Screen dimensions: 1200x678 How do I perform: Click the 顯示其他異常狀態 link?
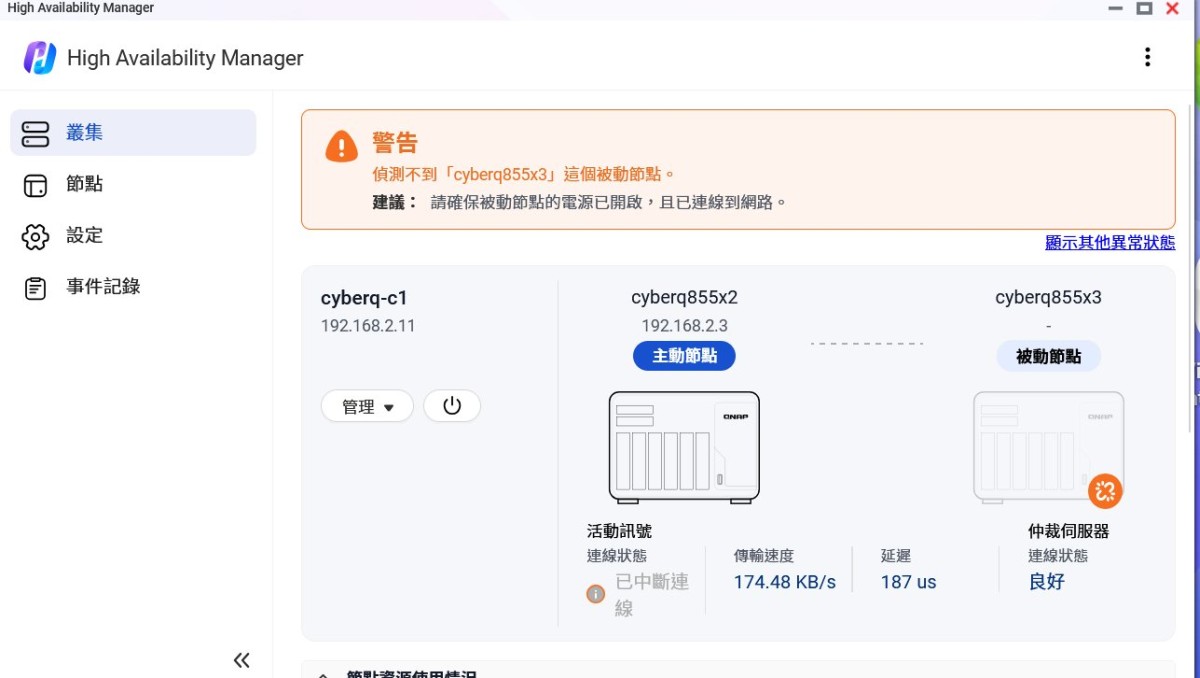point(1109,242)
